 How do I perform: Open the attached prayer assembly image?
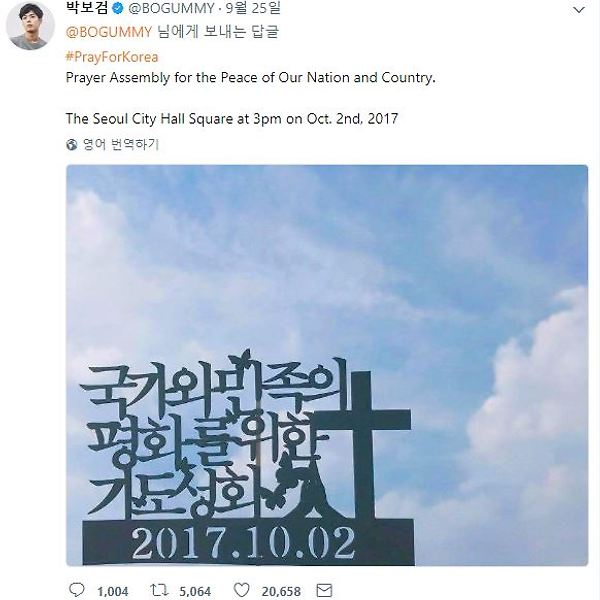327,365
